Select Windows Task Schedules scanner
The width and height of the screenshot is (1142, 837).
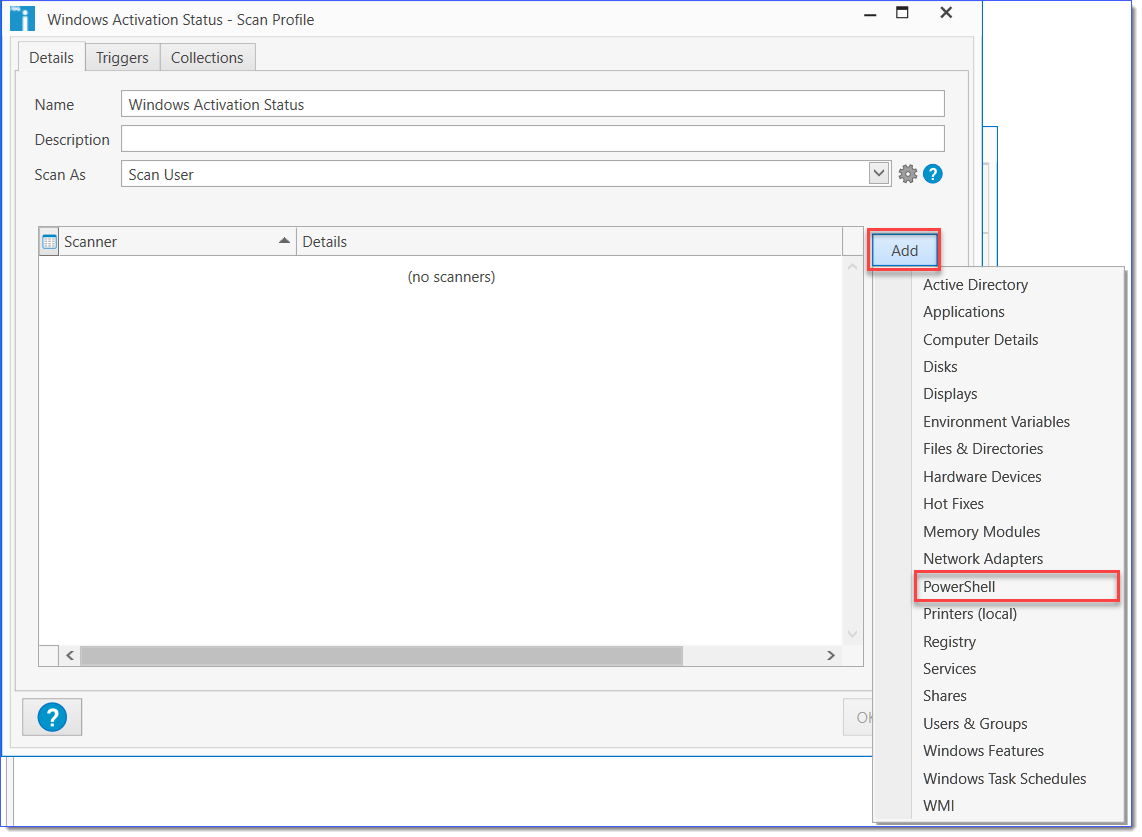1004,779
